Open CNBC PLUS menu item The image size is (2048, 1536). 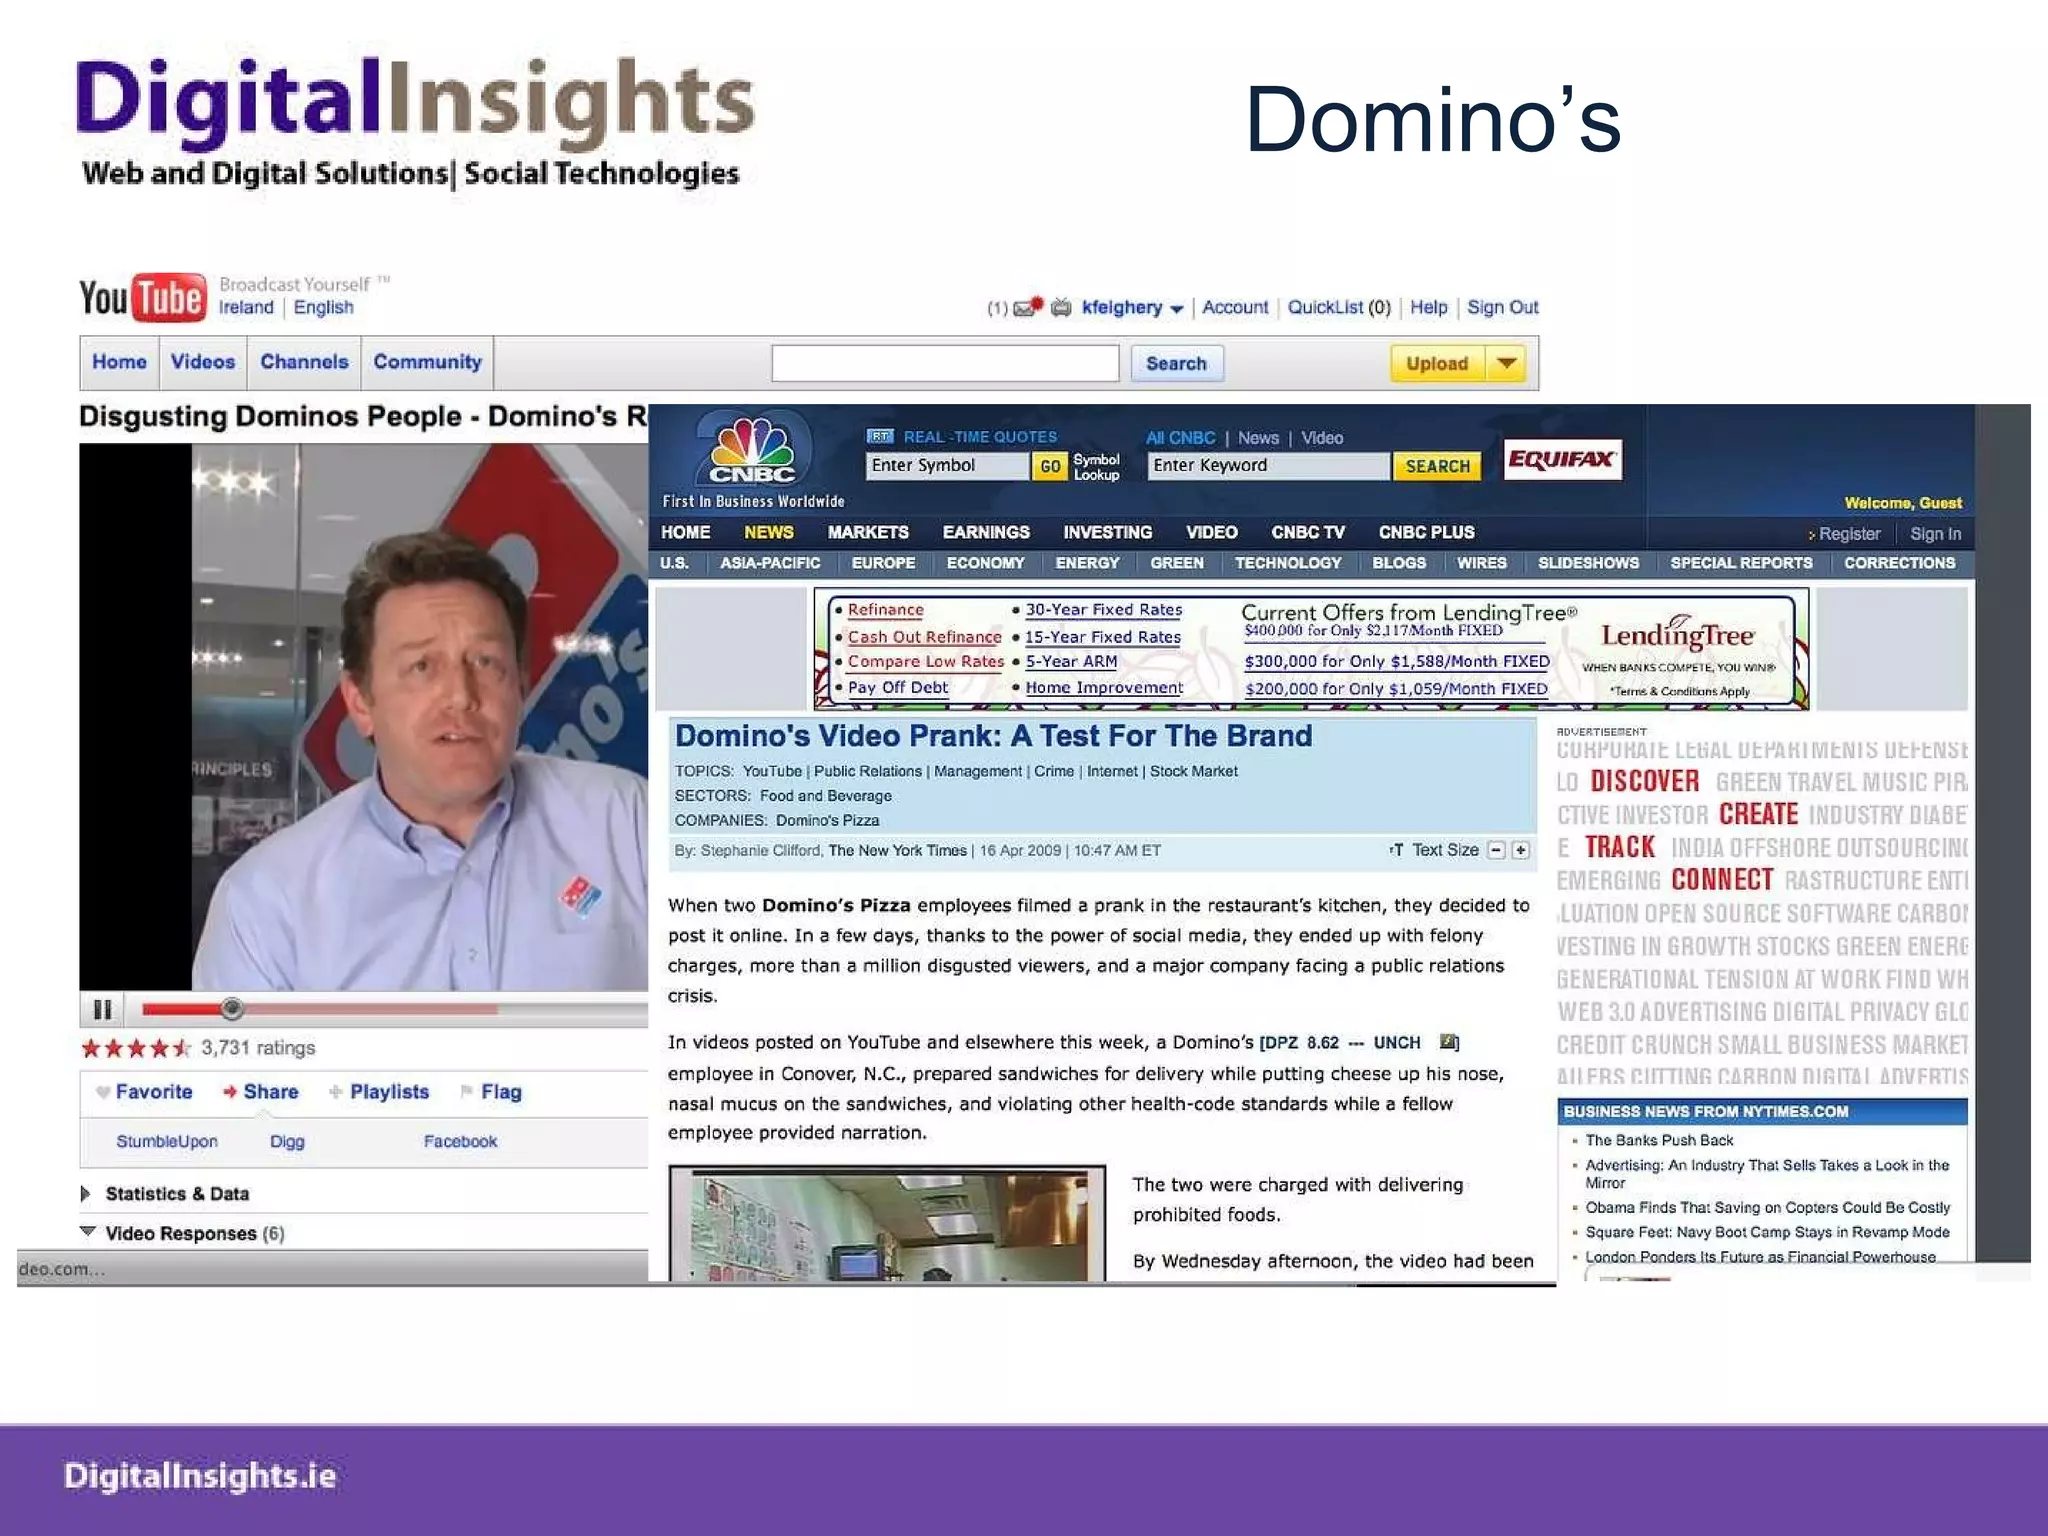(1427, 532)
